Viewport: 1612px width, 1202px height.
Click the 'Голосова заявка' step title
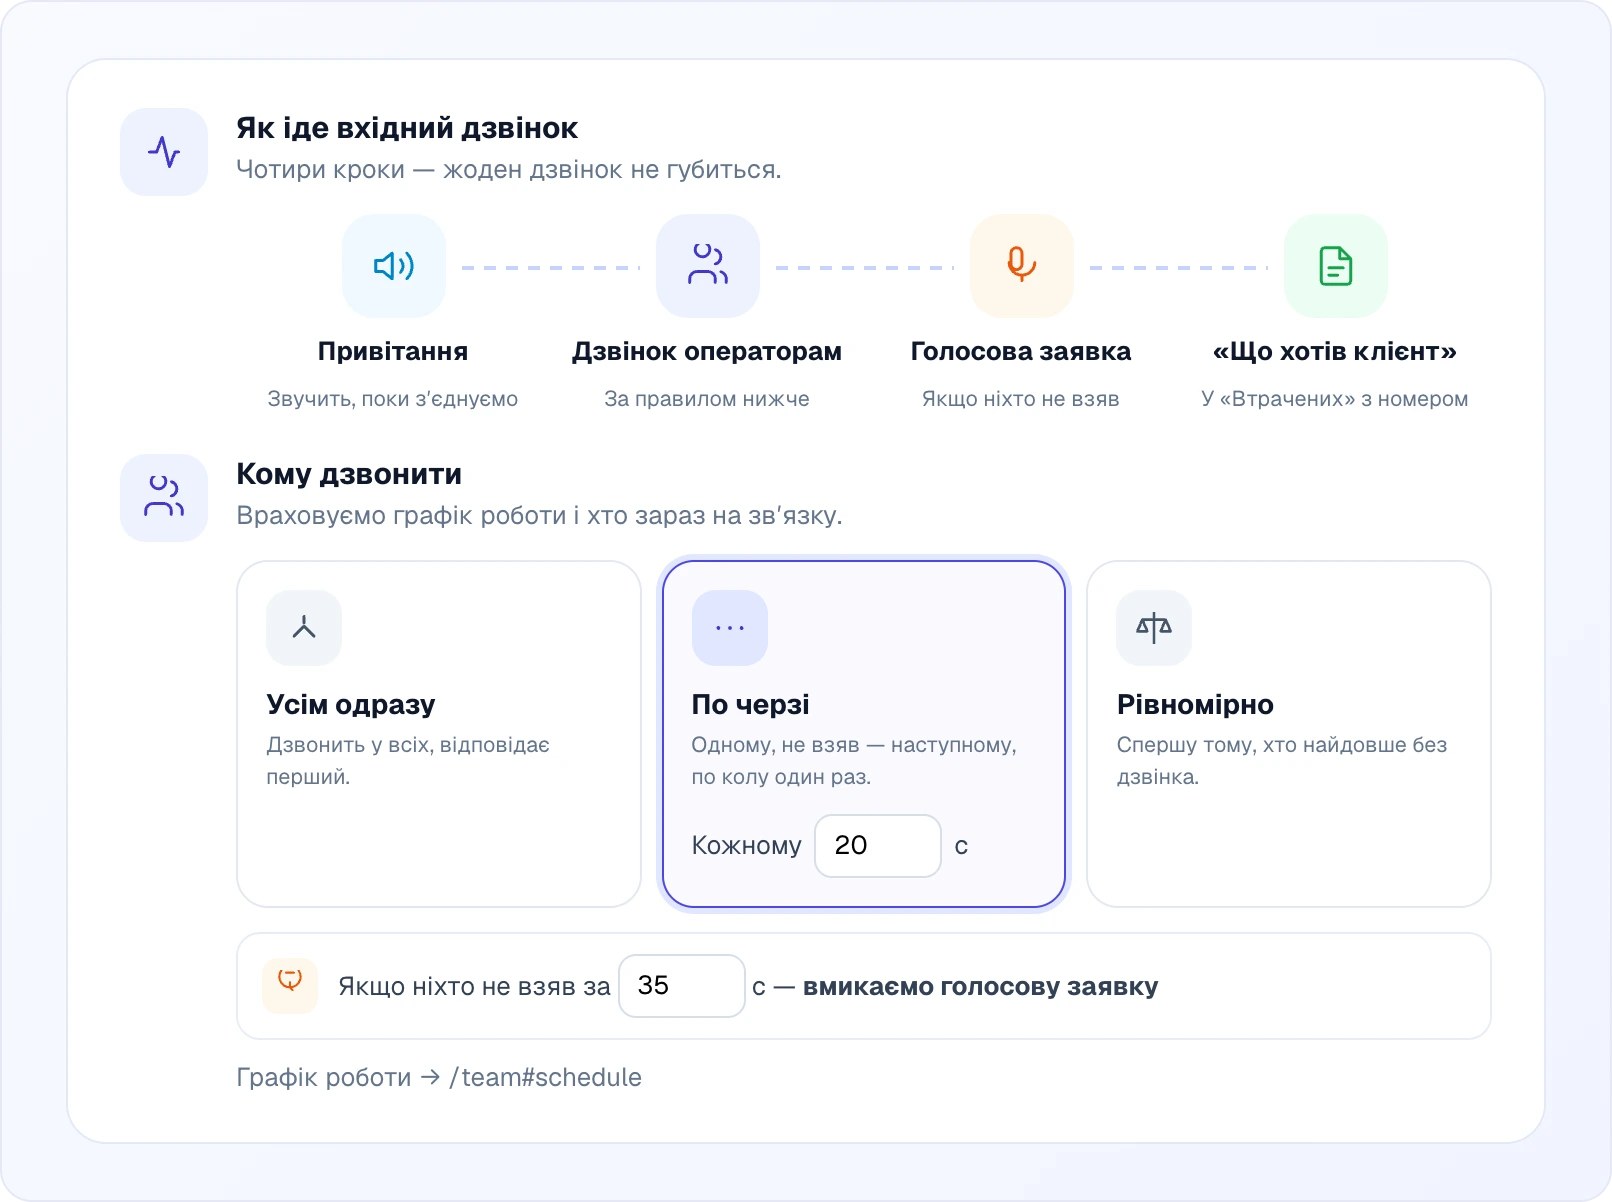coord(1021,352)
